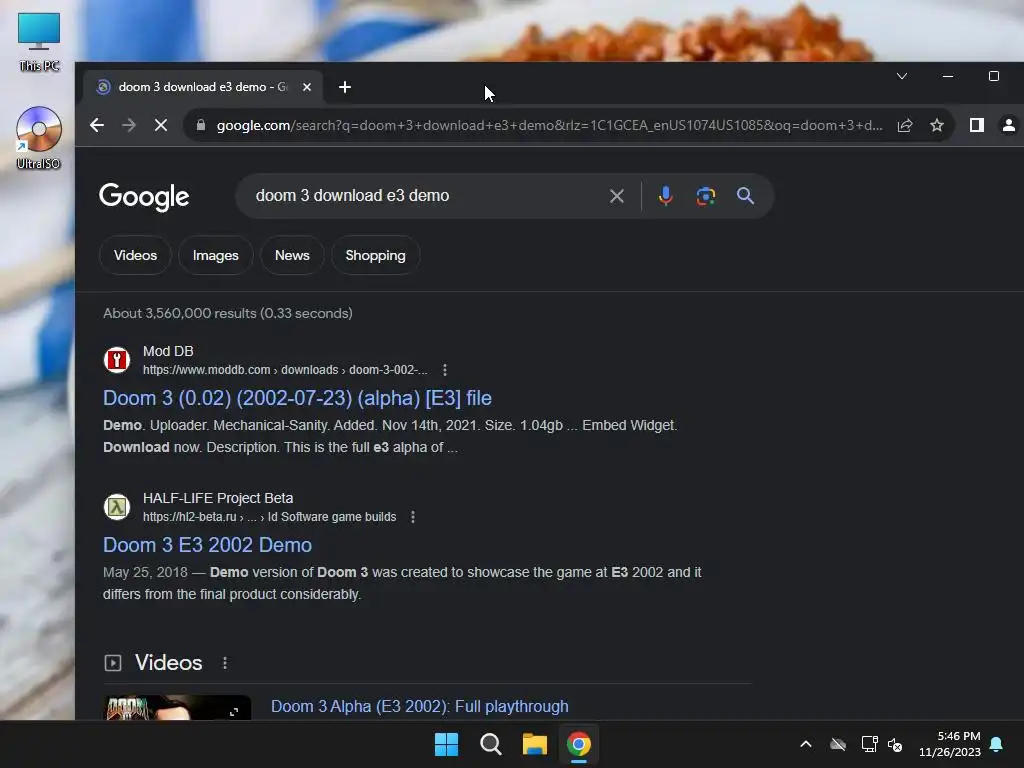Open more options for Mod DB result

click(x=445, y=370)
